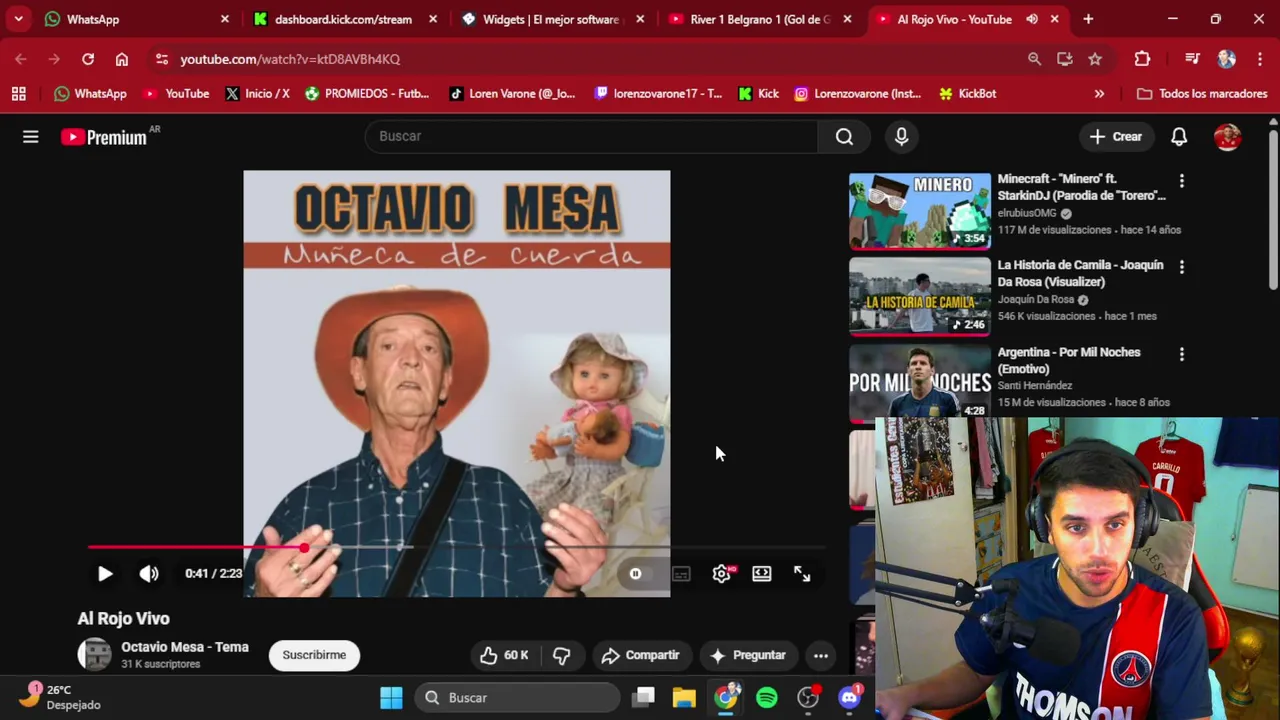Open the zoom magnifier in address bar
The height and width of the screenshot is (720, 1280).
tap(1034, 59)
